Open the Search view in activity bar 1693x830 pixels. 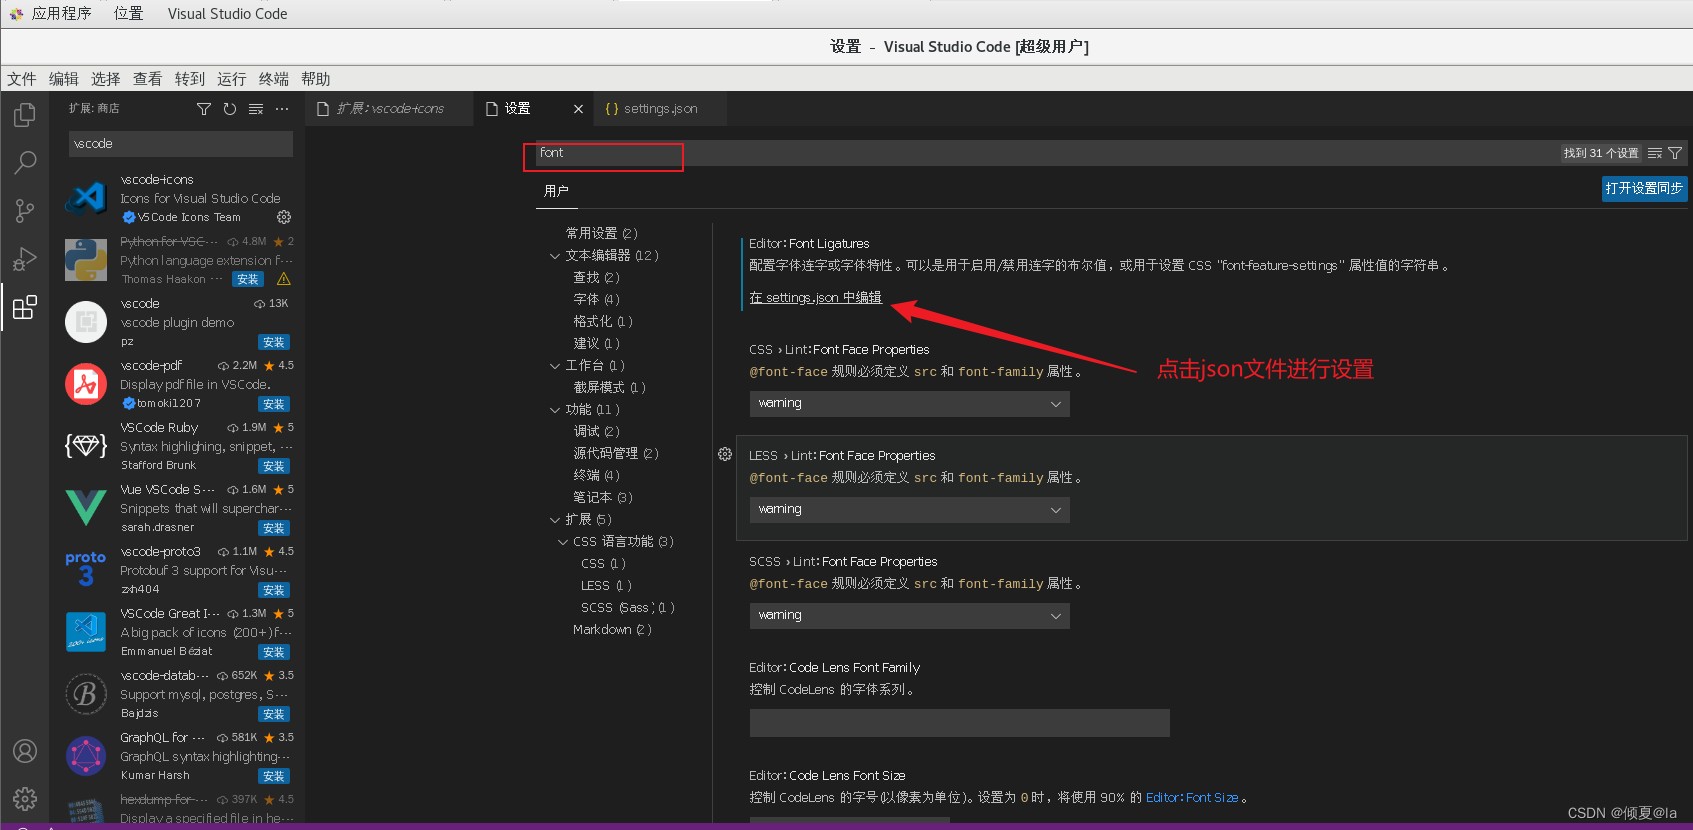pos(25,162)
